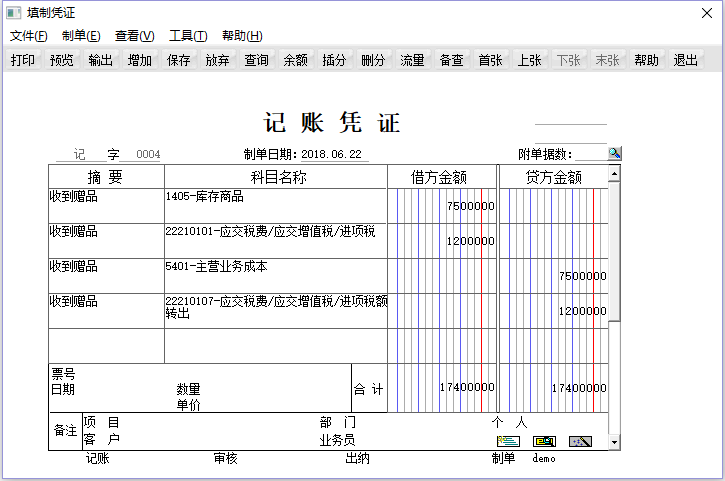Click the 摘要 column header
The image size is (725, 481).
coord(106,177)
